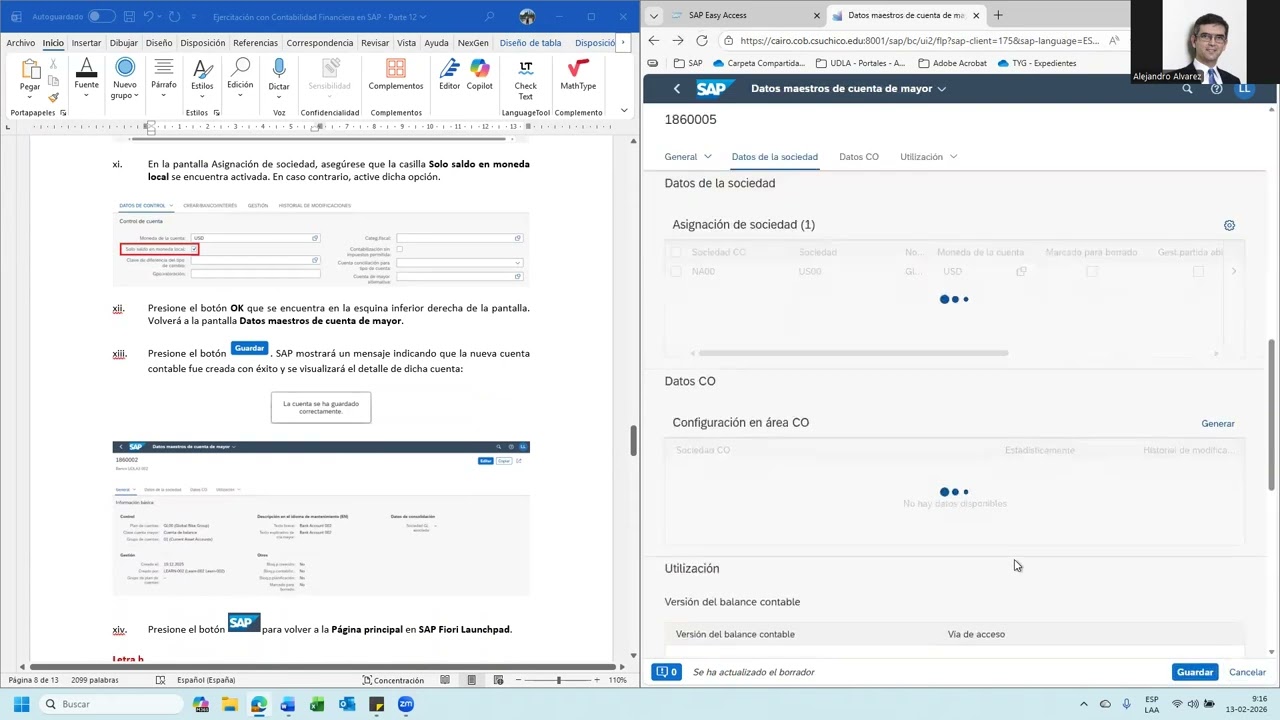Image resolution: width=1280 pixels, height=720 pixels.
Task: Open the Adobe Acrobat bookmark folder
Action: 953,63
